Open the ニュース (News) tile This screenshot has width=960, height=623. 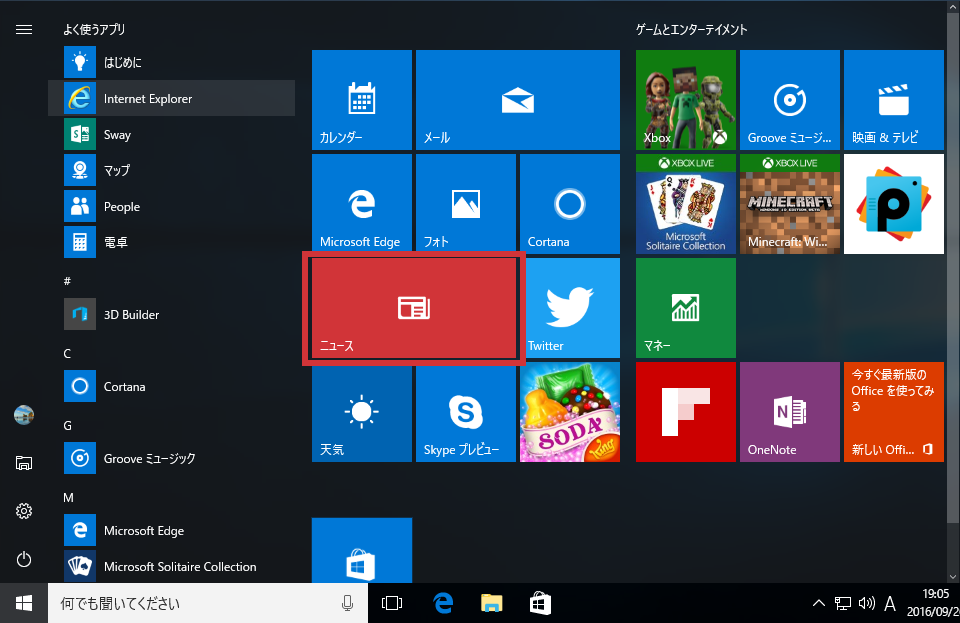(x=414, y=308)
